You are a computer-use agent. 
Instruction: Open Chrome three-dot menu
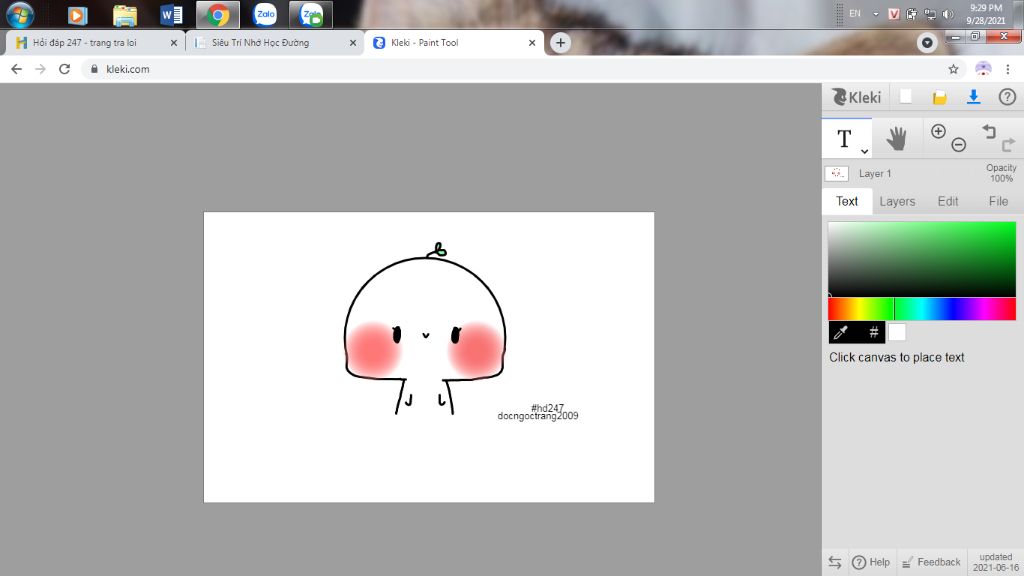pos(1008,69)
